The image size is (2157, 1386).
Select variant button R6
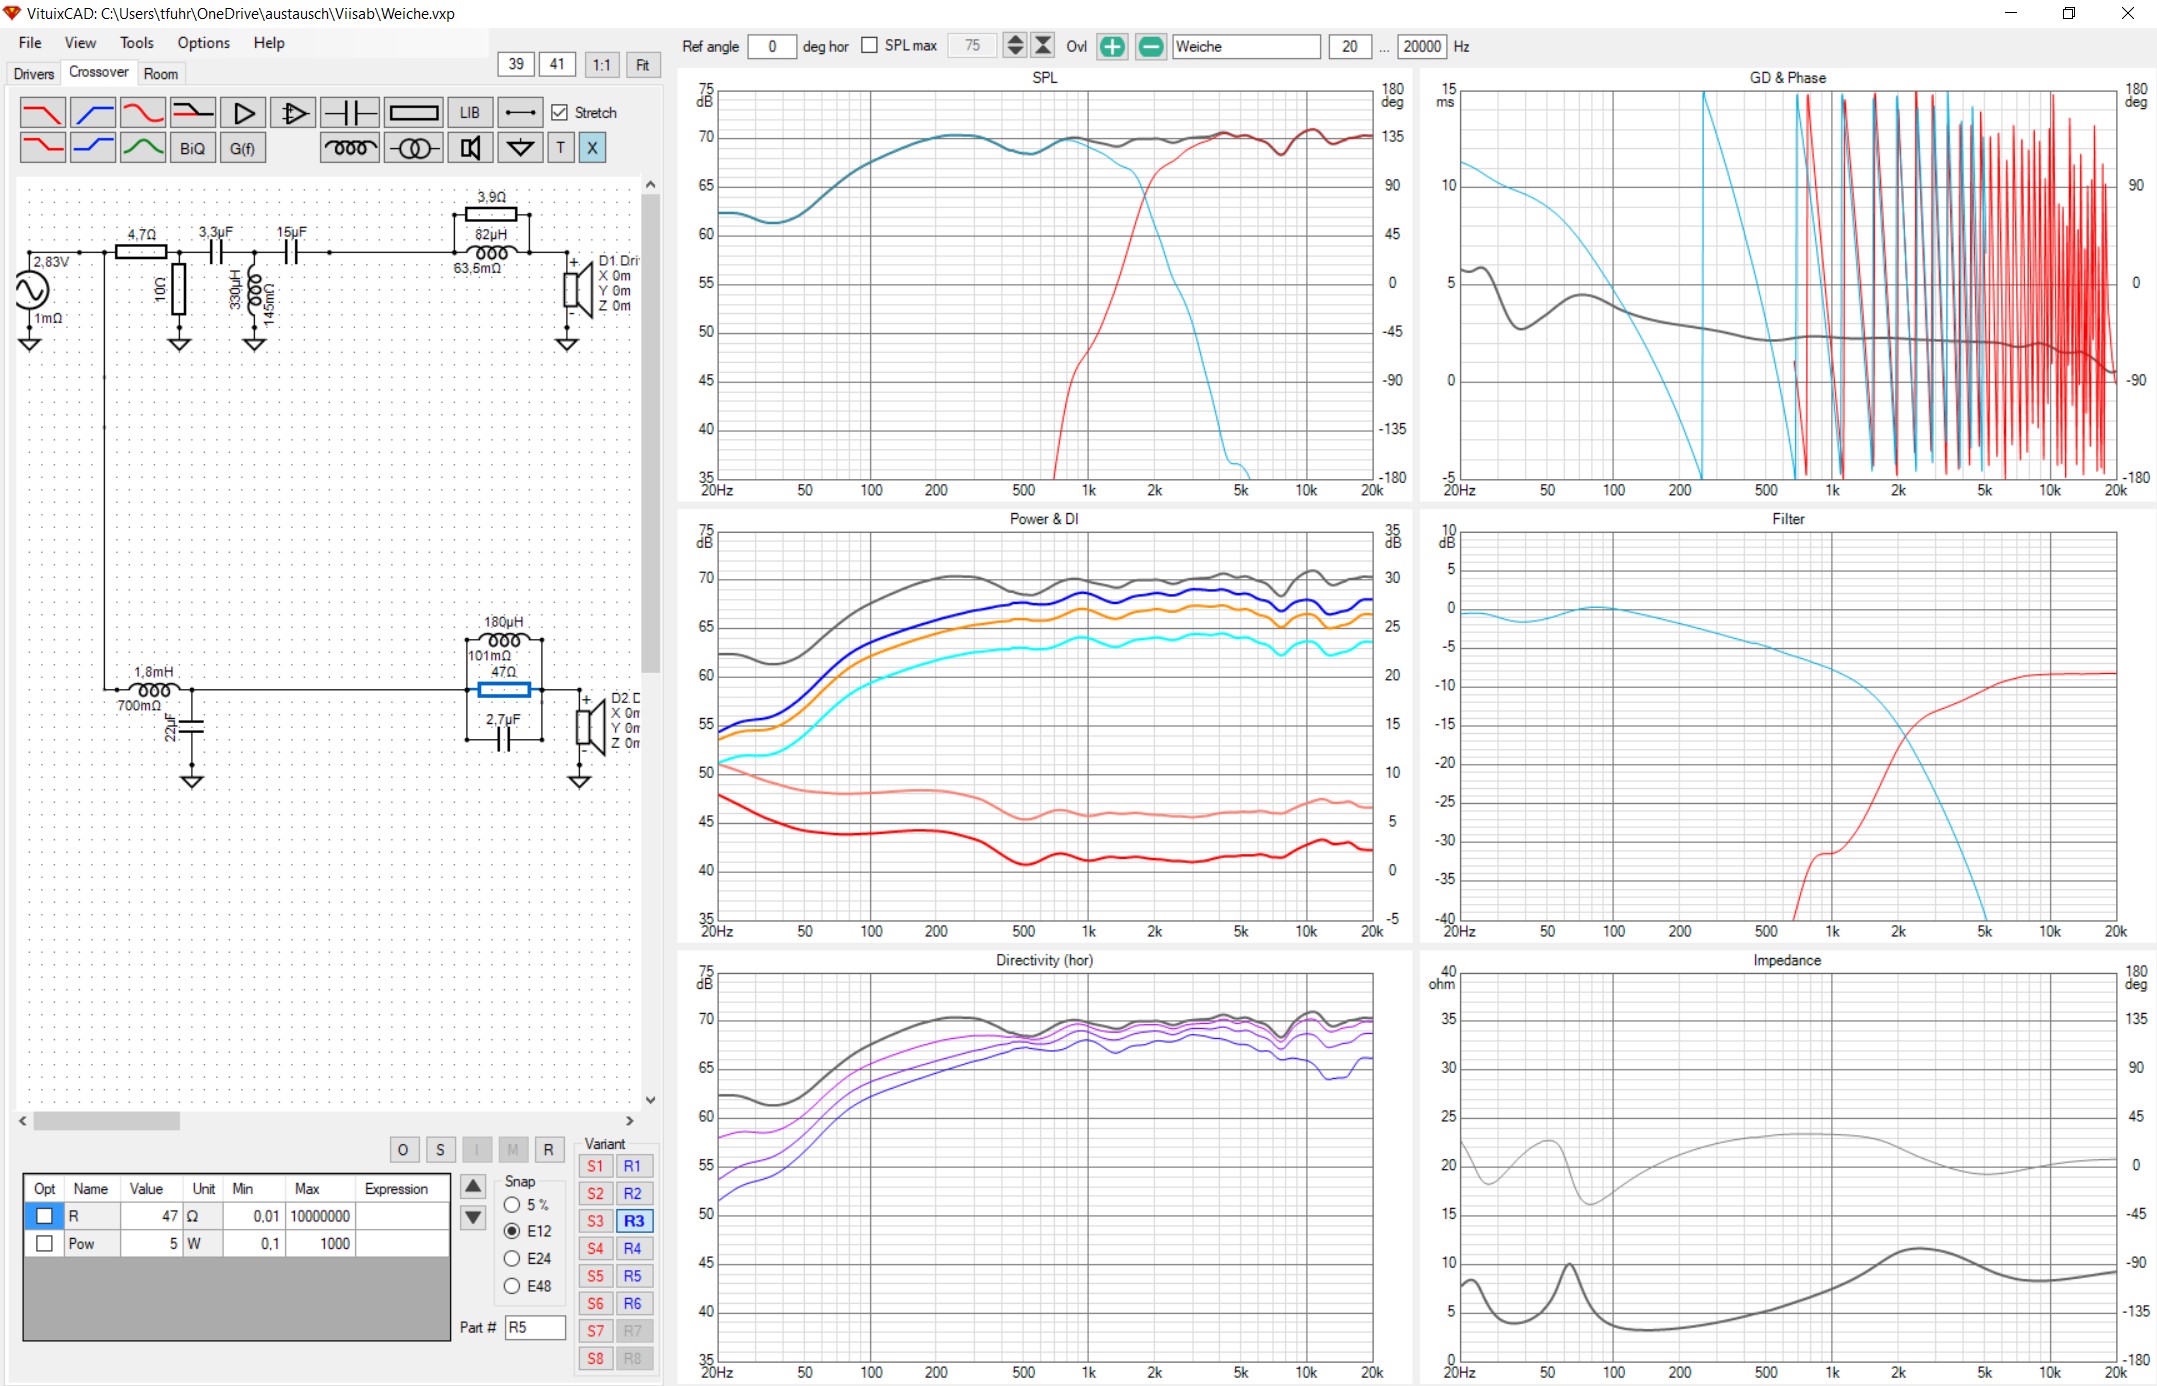coord(634,1303)
